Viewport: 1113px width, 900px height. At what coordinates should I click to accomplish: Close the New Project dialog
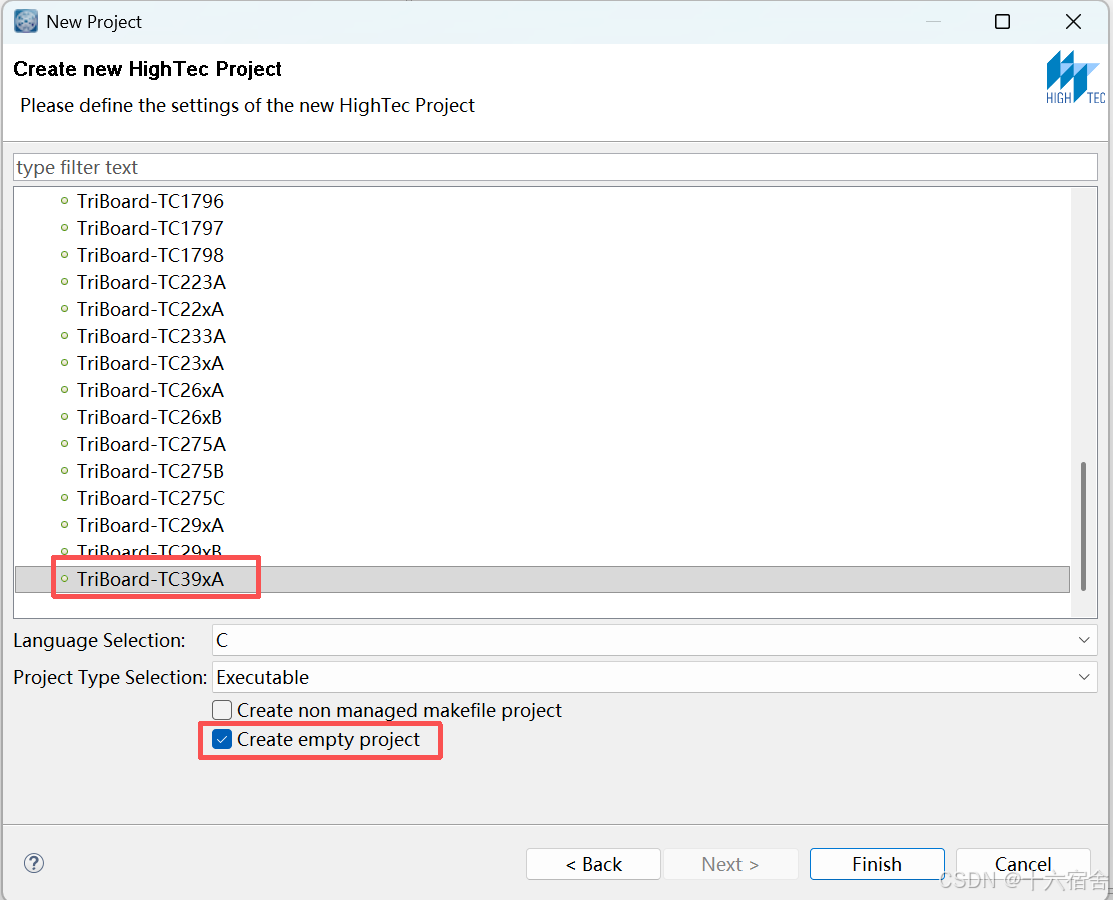tap(1073, 22)
